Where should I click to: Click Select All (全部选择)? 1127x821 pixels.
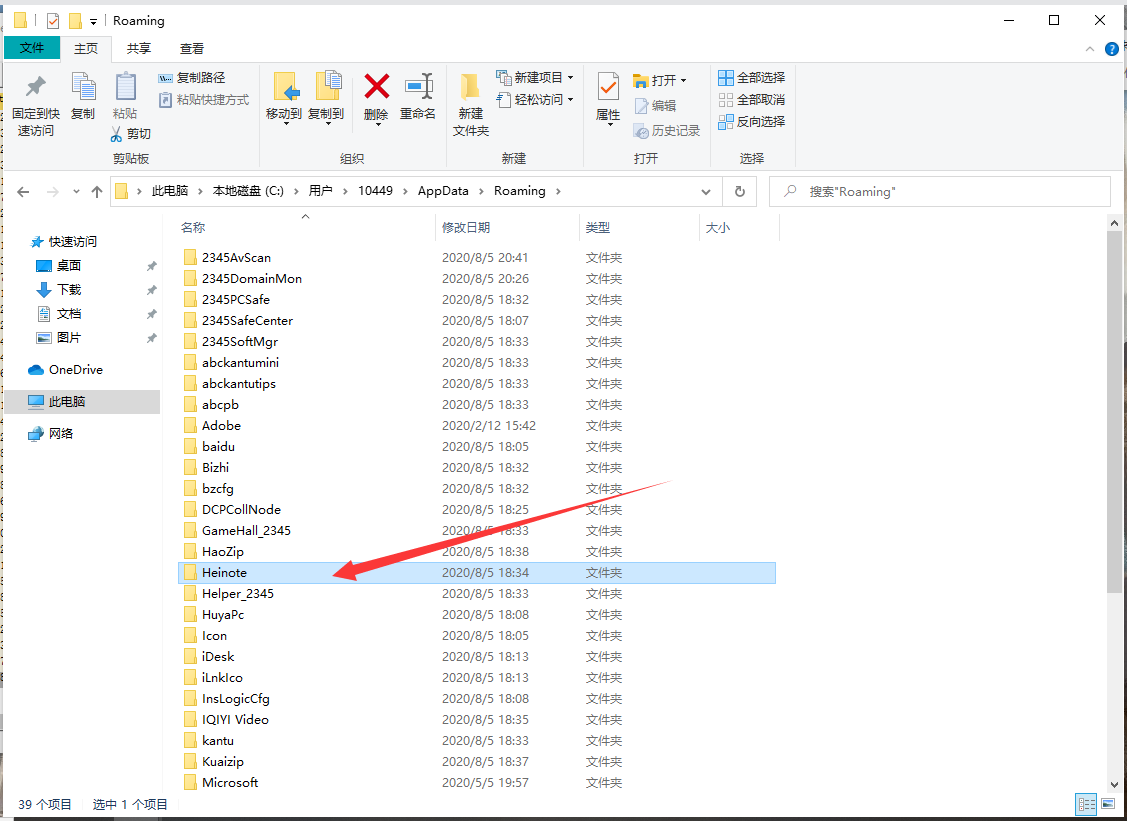[x=752, y=78]
